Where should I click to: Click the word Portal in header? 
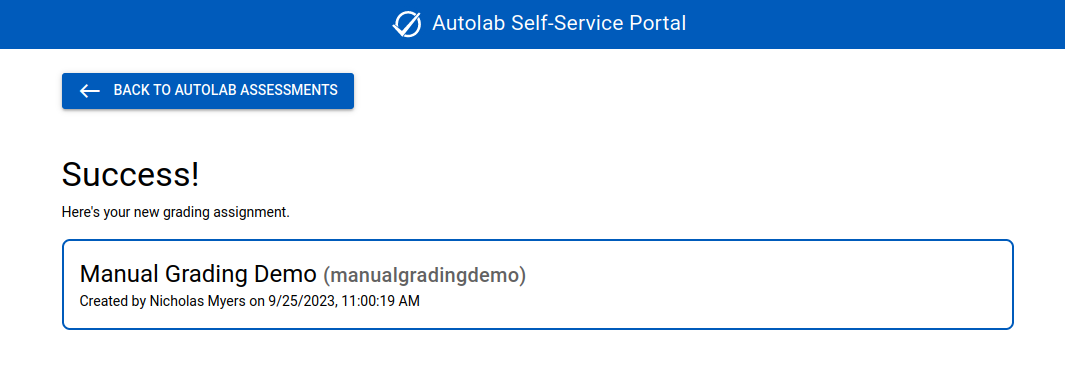pyautogui.click(x=657, y=24)
